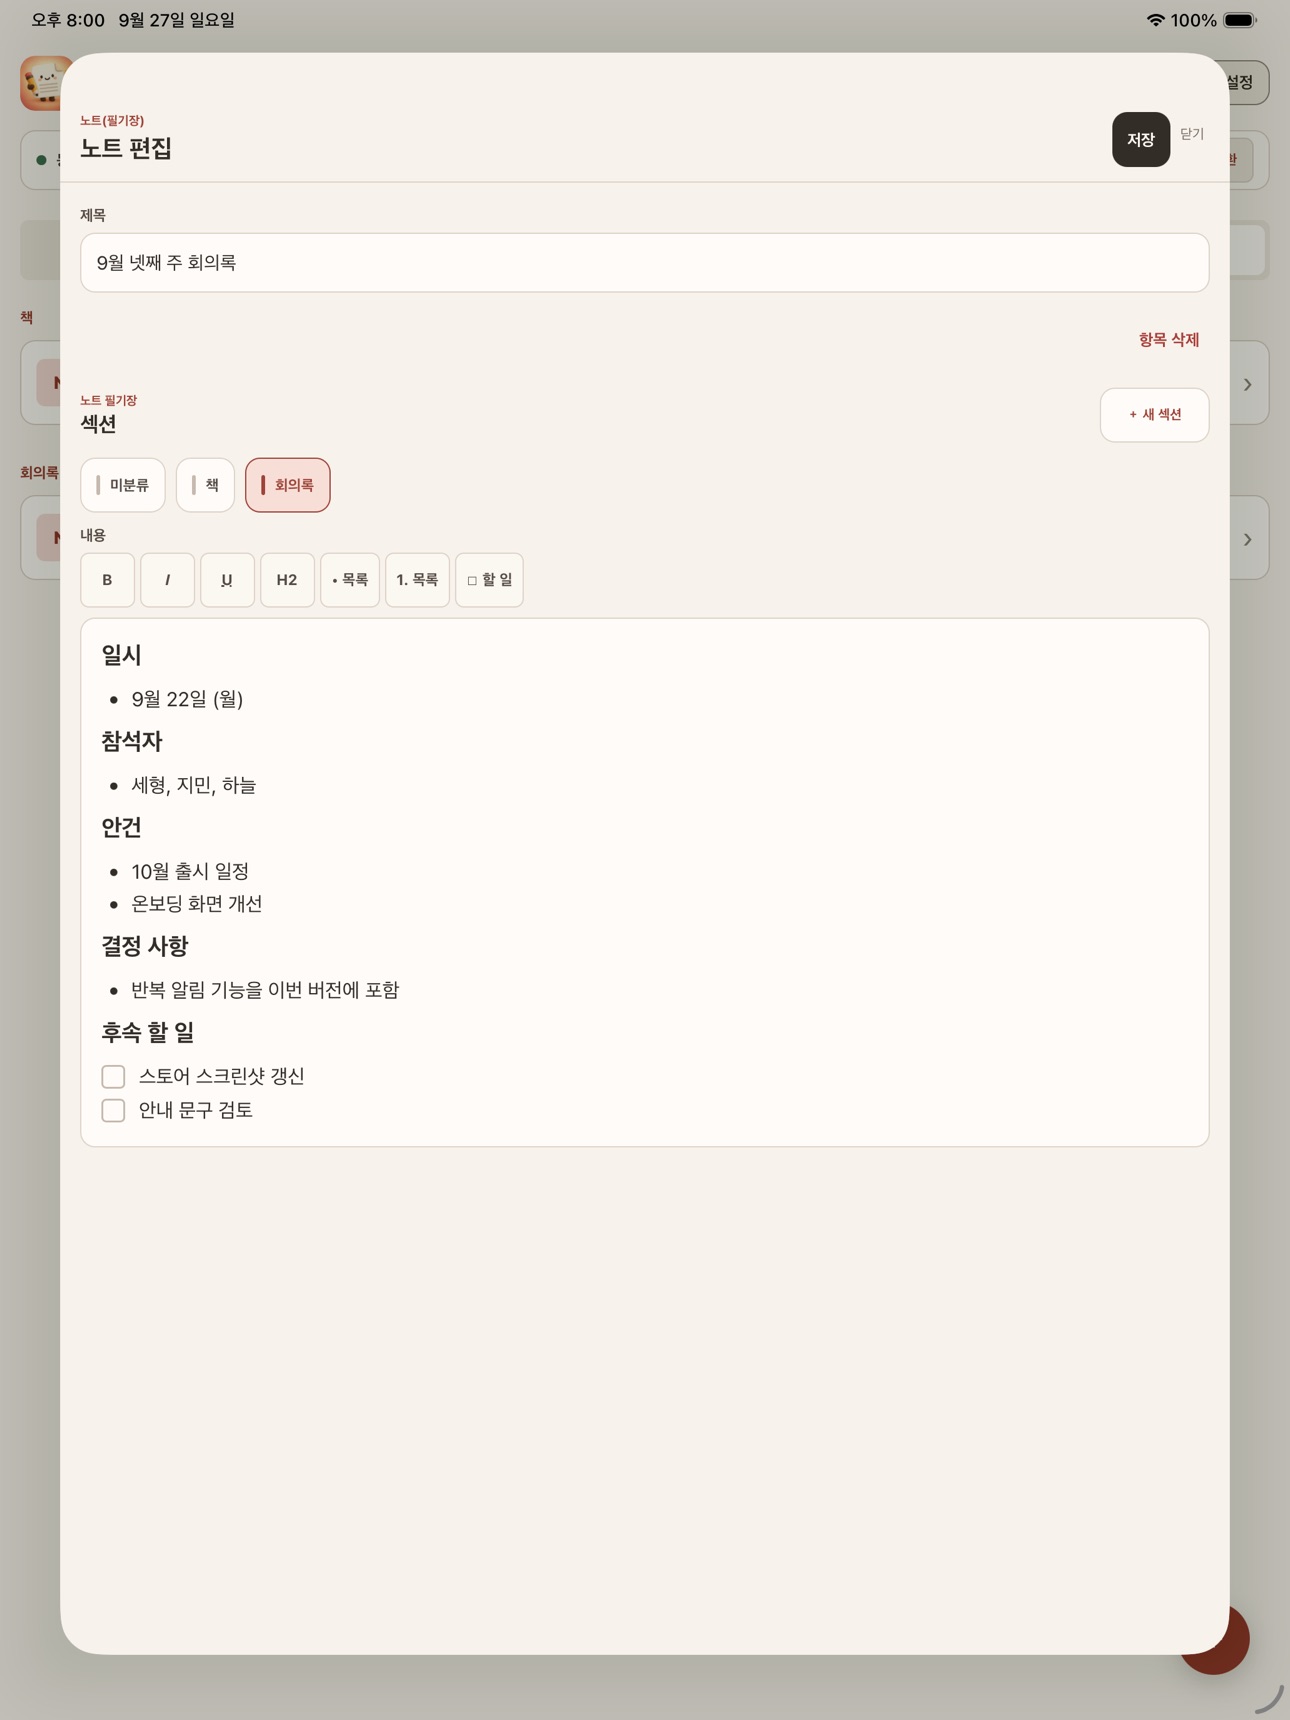
Task: Check the 스토어 스크린샷 갱신 task
Action: [x=113, y=1076]
